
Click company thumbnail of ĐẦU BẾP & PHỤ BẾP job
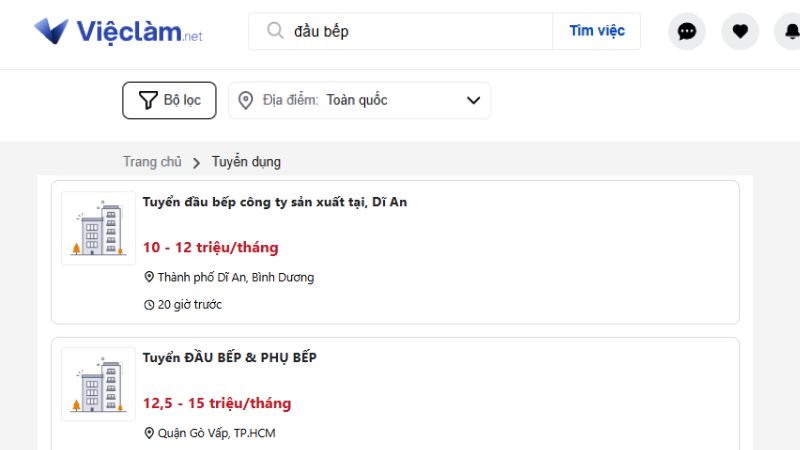[98, 384]
